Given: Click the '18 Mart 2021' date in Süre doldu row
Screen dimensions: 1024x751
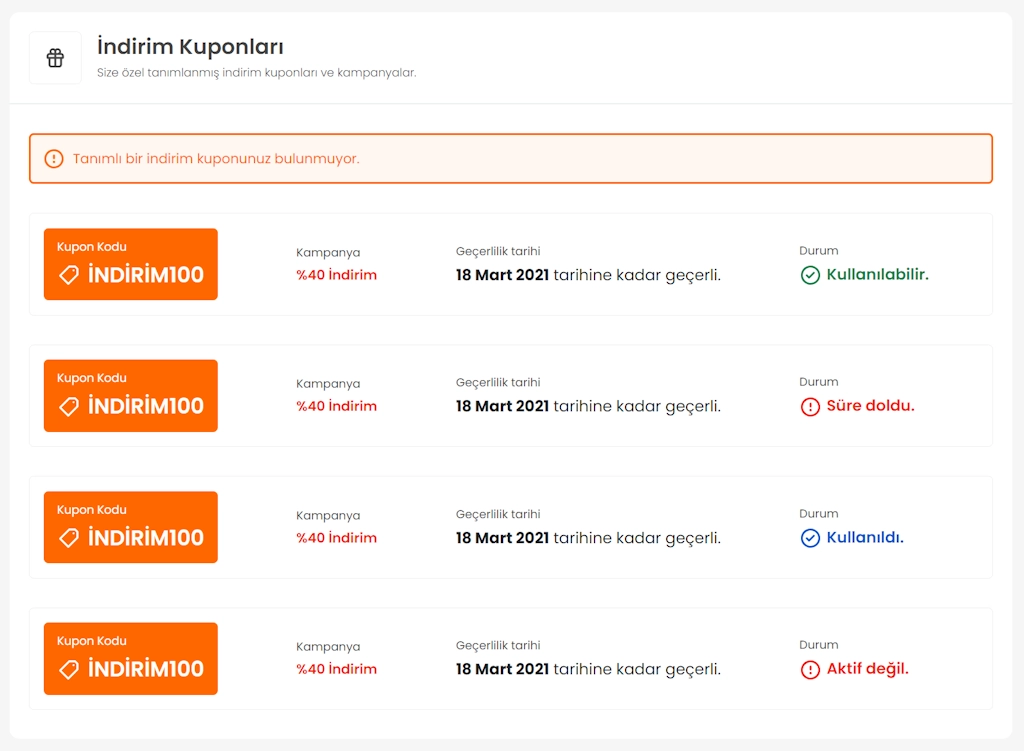Looking at the screenshot, I should point(502,406).
